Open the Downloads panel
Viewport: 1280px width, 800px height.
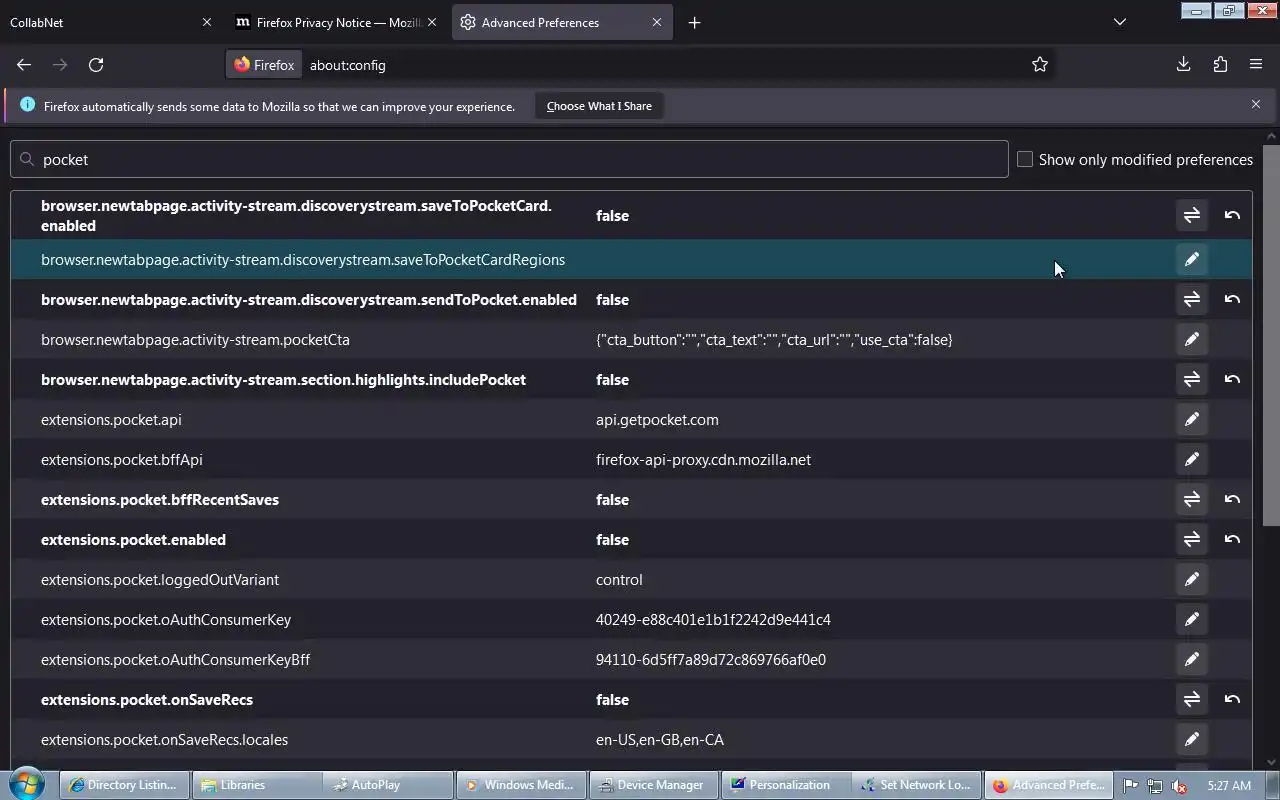[1183, 65]
